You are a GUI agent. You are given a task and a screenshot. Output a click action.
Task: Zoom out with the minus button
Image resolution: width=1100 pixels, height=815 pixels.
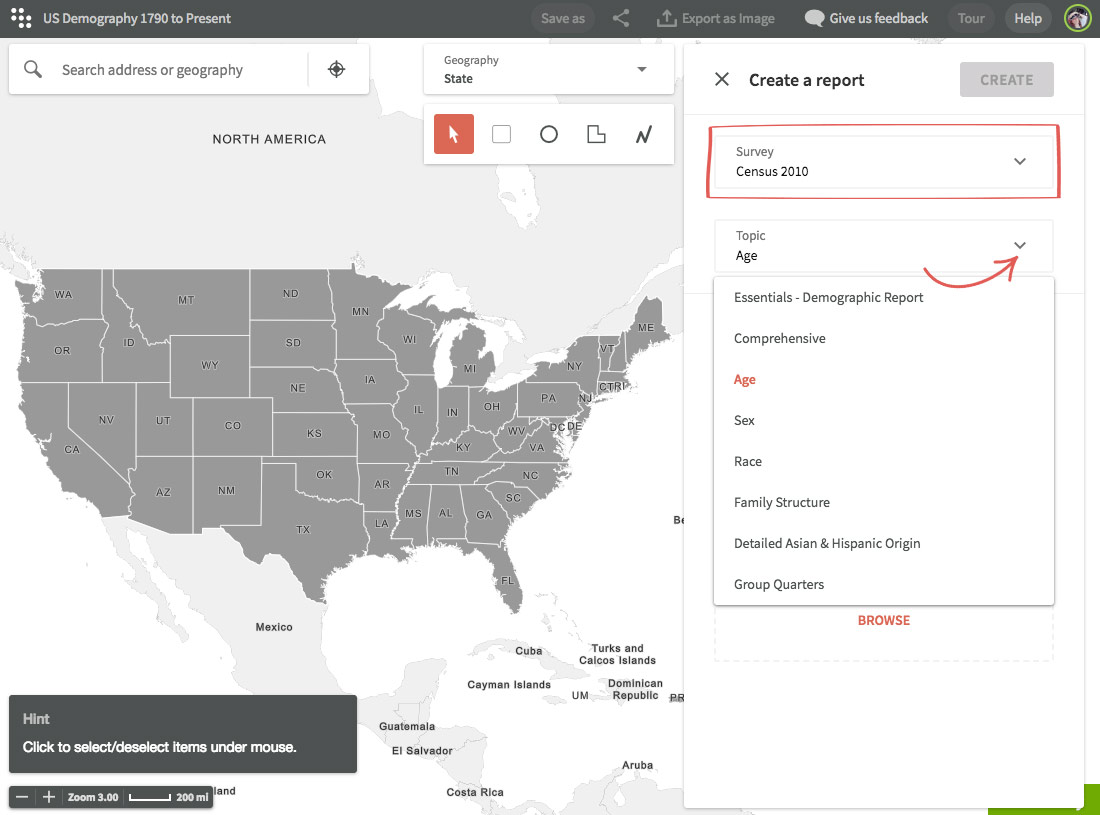click(x=22, y=797)
